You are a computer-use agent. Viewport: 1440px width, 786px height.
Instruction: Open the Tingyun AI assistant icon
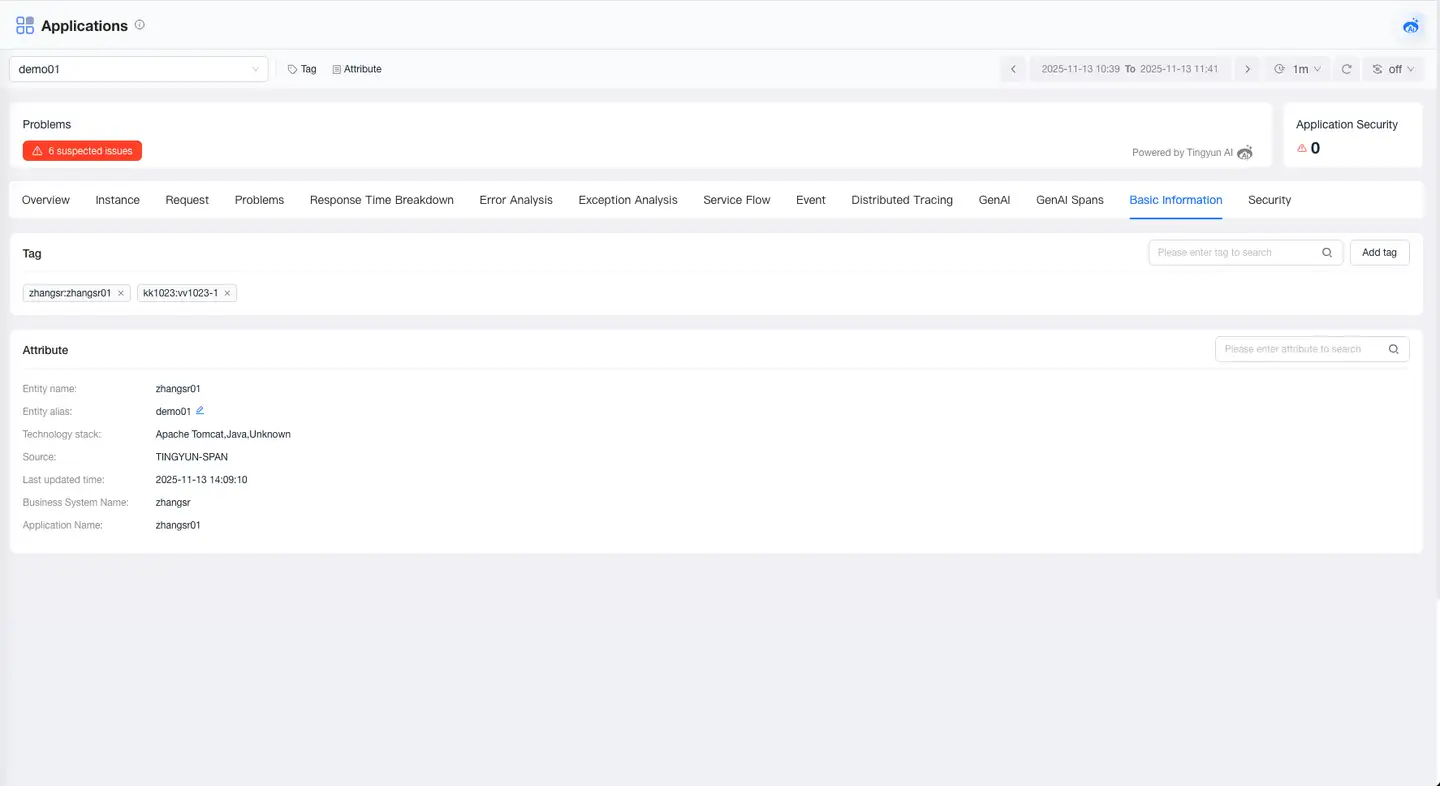(1411, 26)
